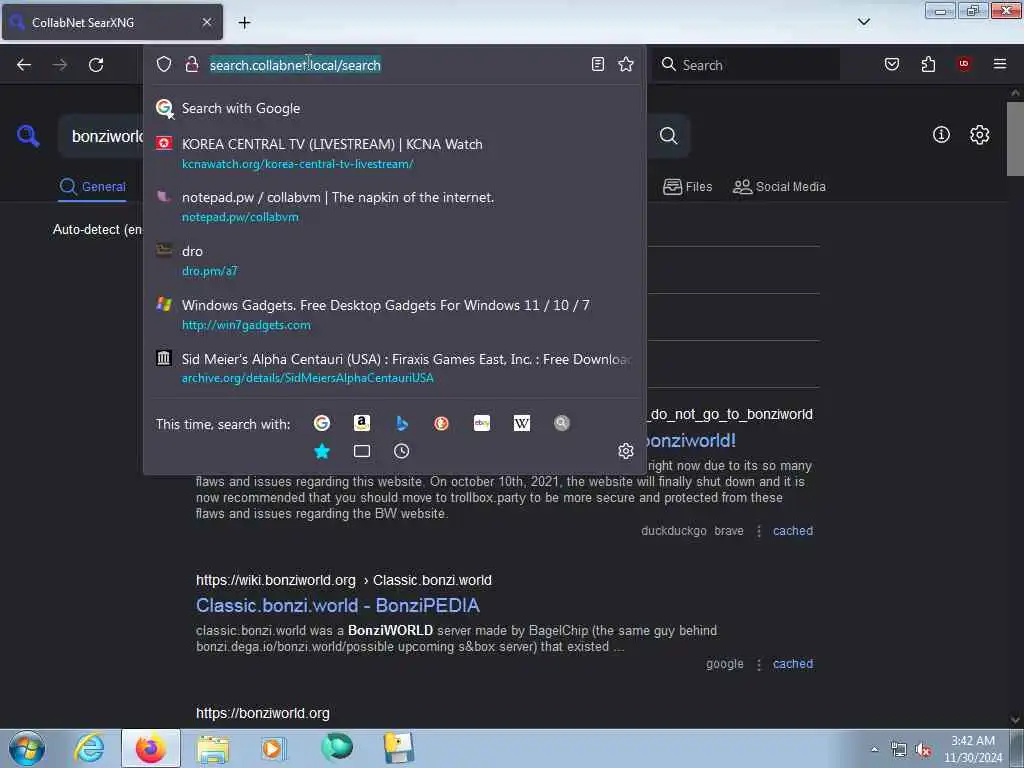This screenshot has width=1024, height=768.
Task: Click the muted volume tray icon
Action: click(x=923, y=750)
